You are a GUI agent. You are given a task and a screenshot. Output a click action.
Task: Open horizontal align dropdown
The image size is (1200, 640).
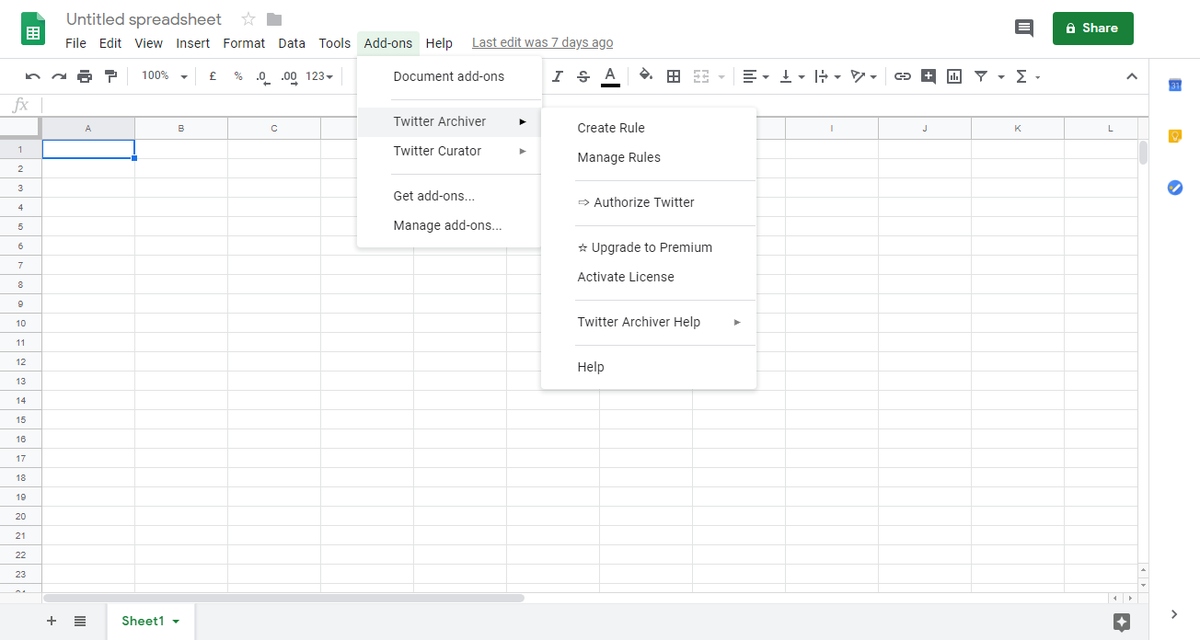pyautogui.click(x=756, y=76)
